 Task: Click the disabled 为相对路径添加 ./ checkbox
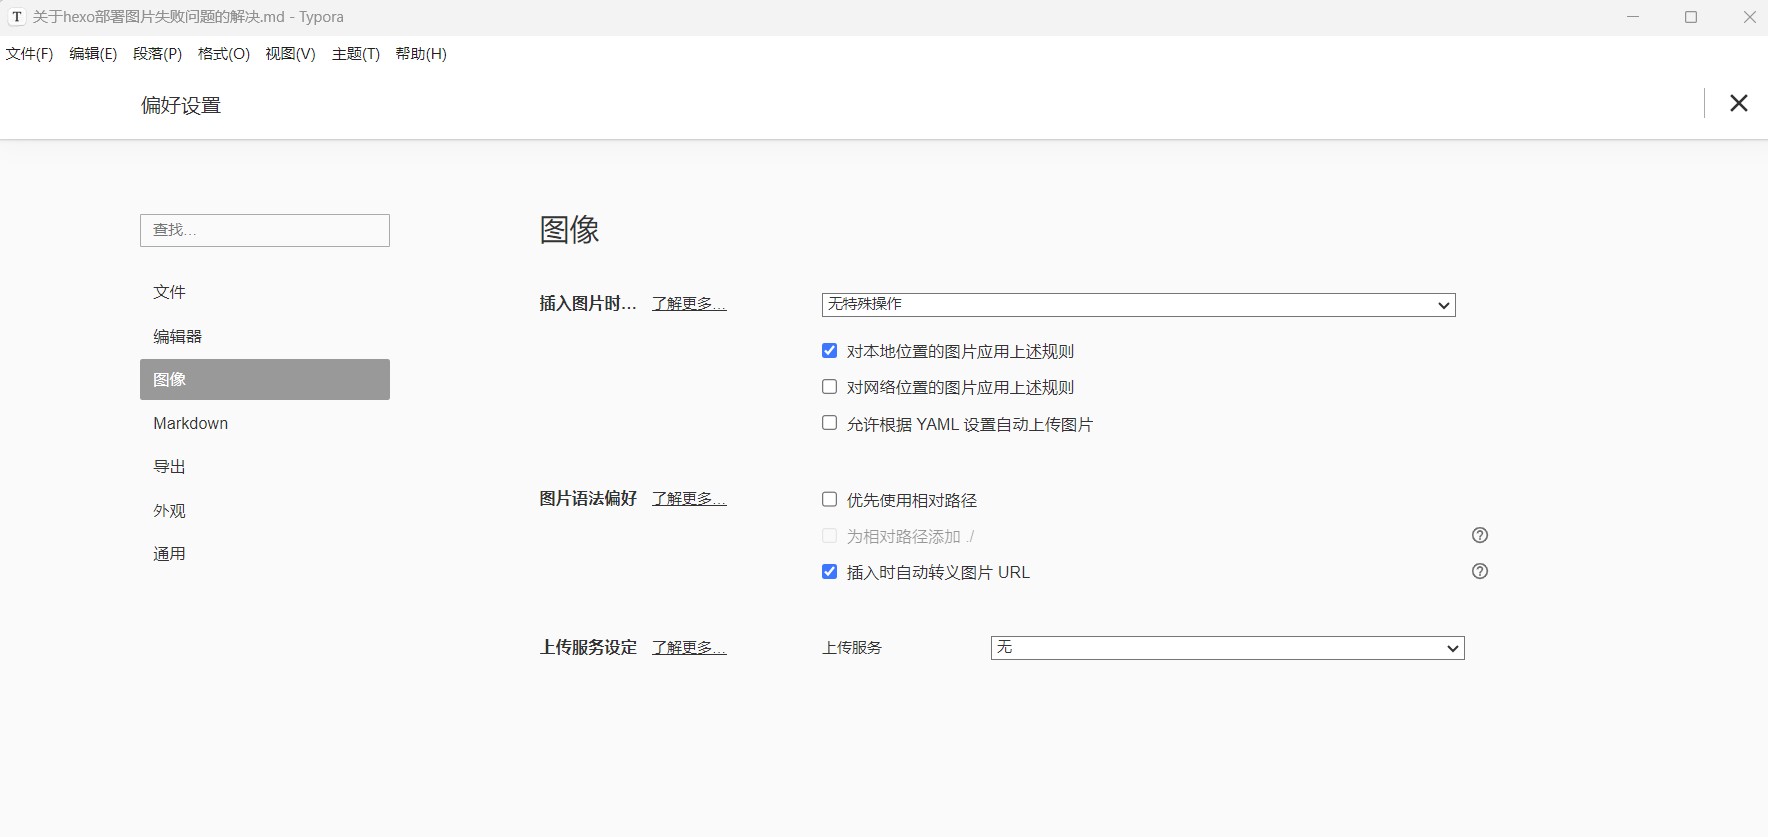coord(829,536)
